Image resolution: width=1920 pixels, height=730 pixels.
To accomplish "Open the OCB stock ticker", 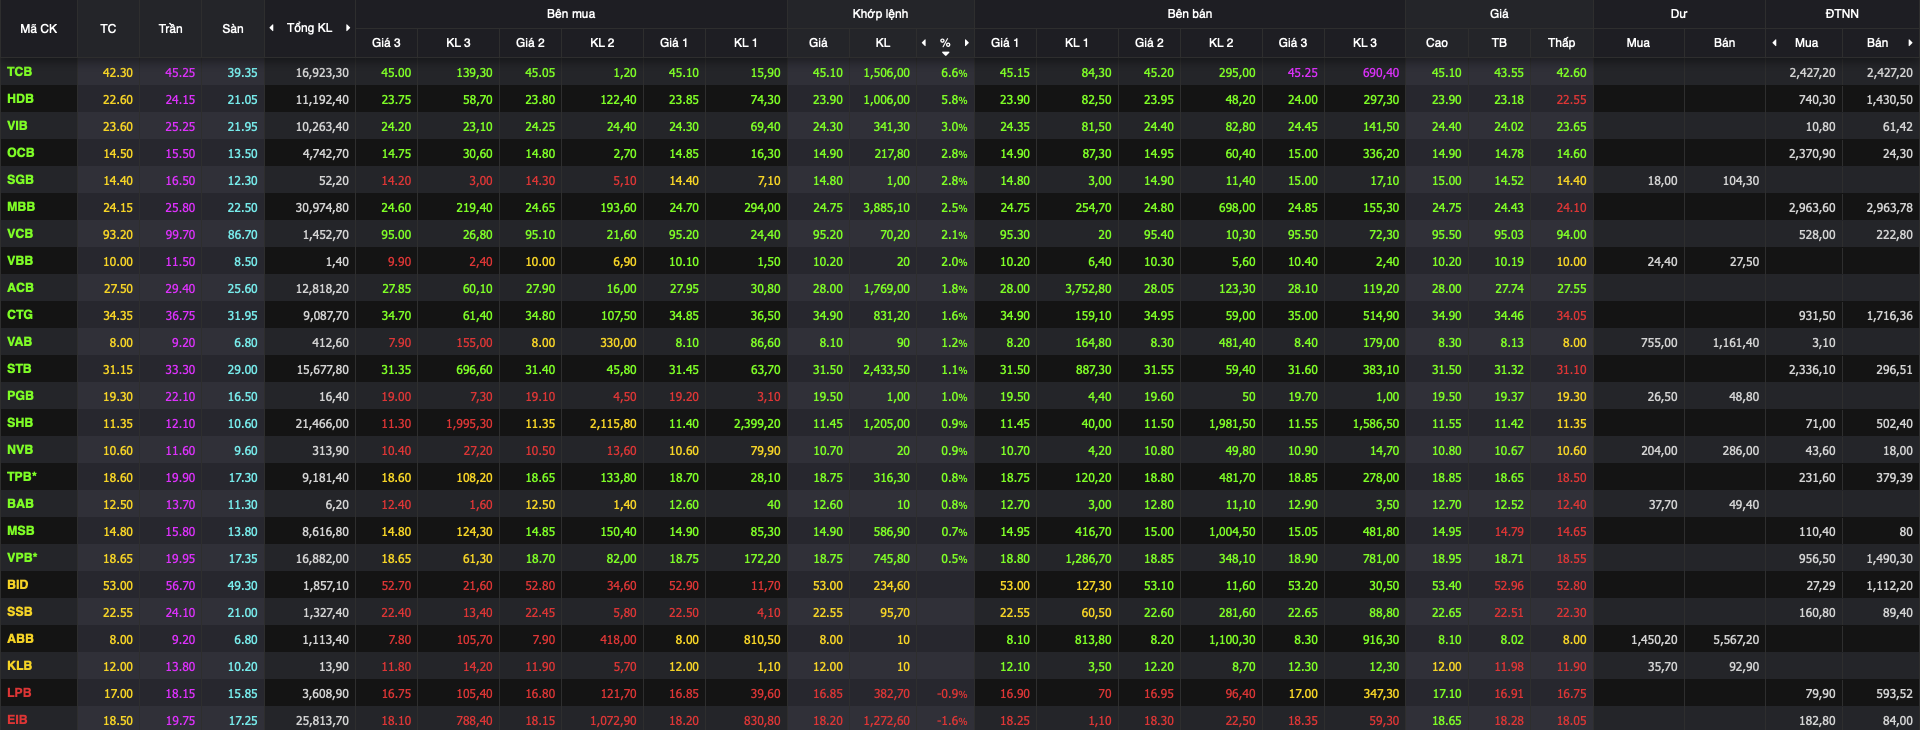I will (21, 153).
